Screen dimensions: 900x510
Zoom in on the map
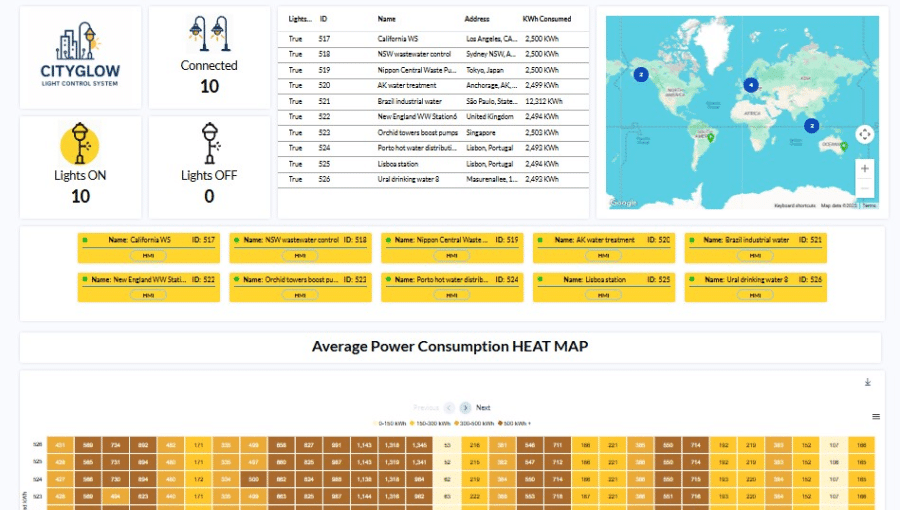[x=865, y=168]
